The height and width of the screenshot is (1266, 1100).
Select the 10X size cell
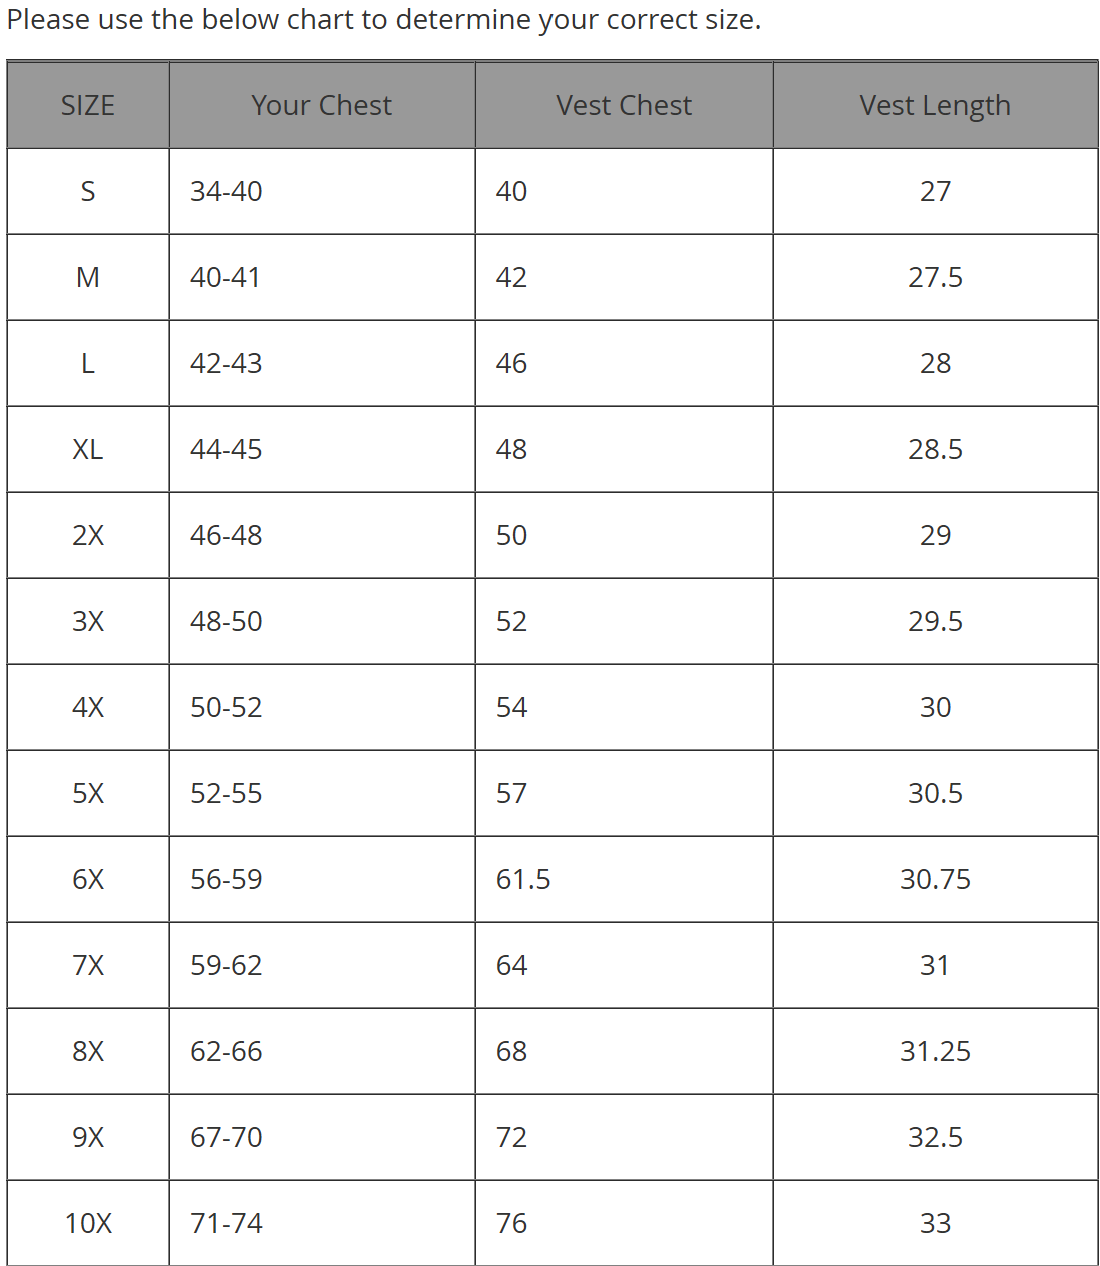[88, 1223]
